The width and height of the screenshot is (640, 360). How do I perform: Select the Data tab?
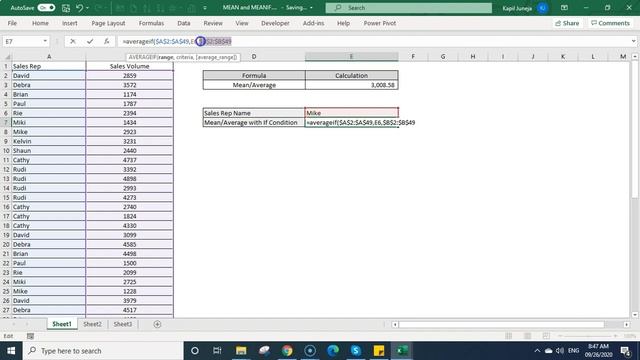(184, 23)
